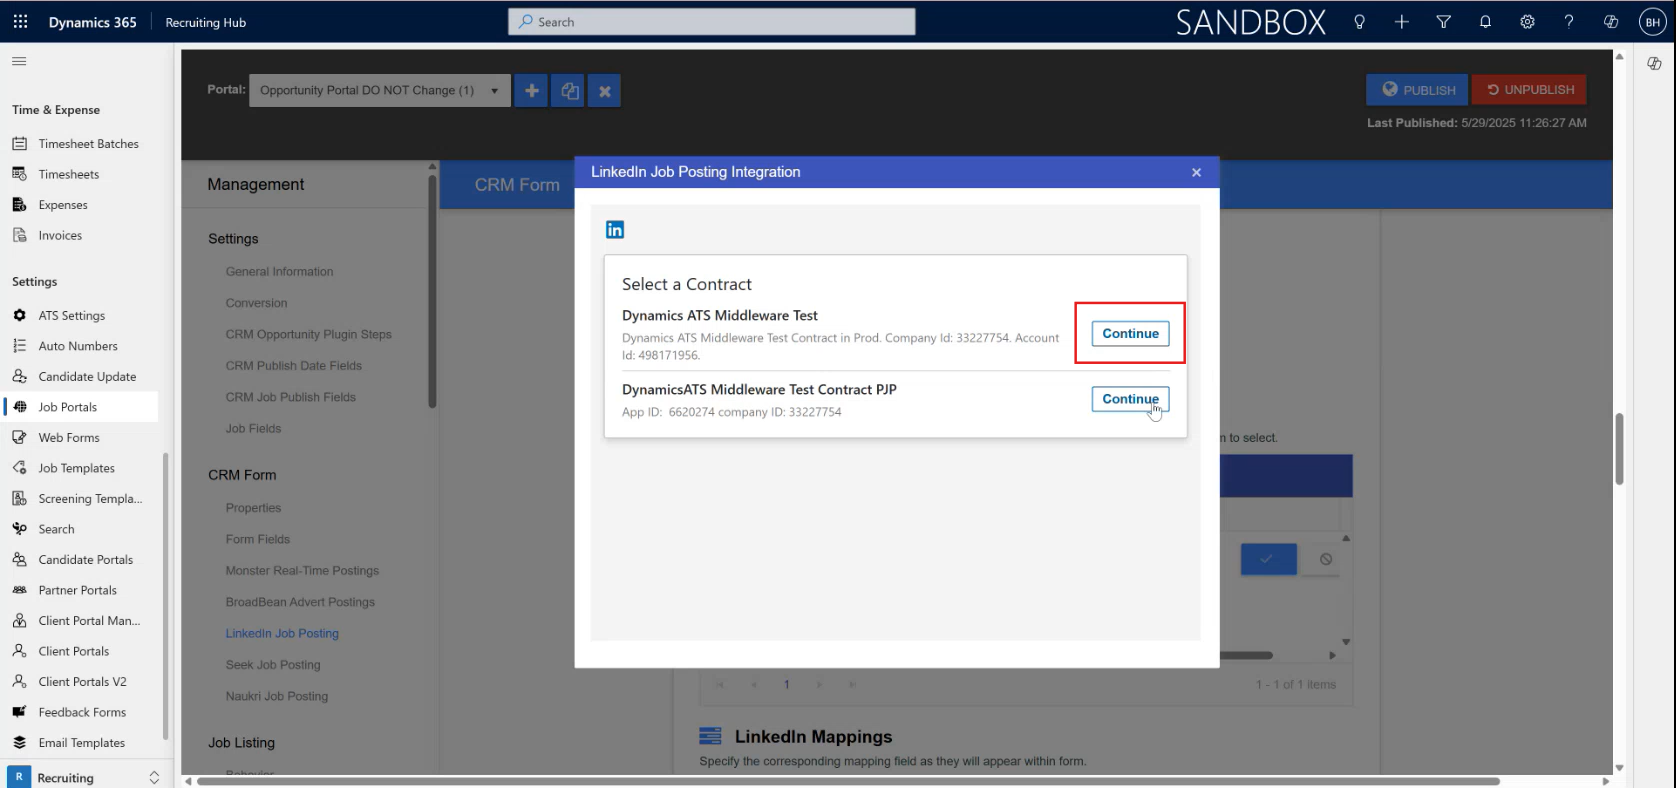The image size is (1676, 788).
Task: Open the settings gear in header
Action: click(1527, 22)
